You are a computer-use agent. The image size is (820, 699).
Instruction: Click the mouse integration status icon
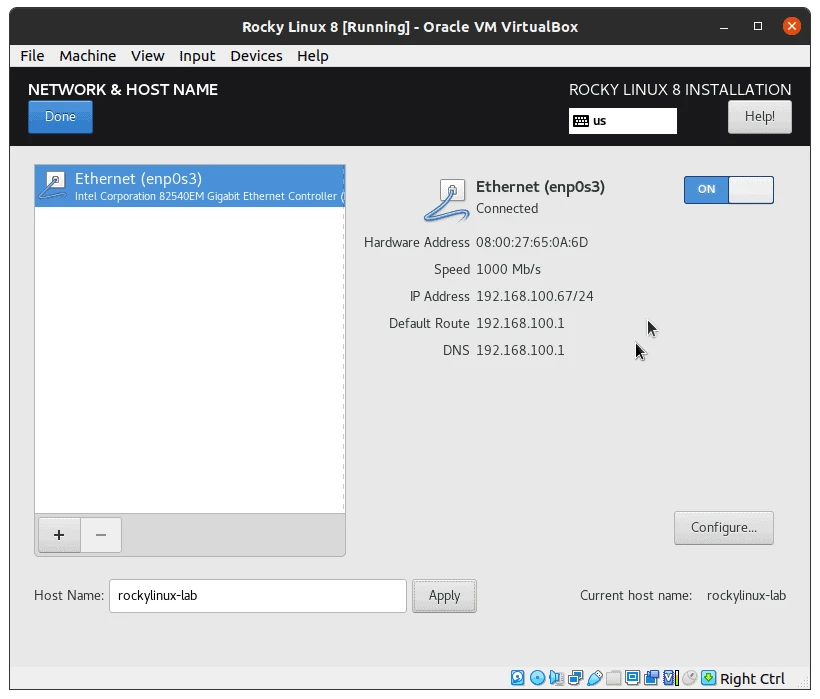pyautogui.click(x=689, y=678)
